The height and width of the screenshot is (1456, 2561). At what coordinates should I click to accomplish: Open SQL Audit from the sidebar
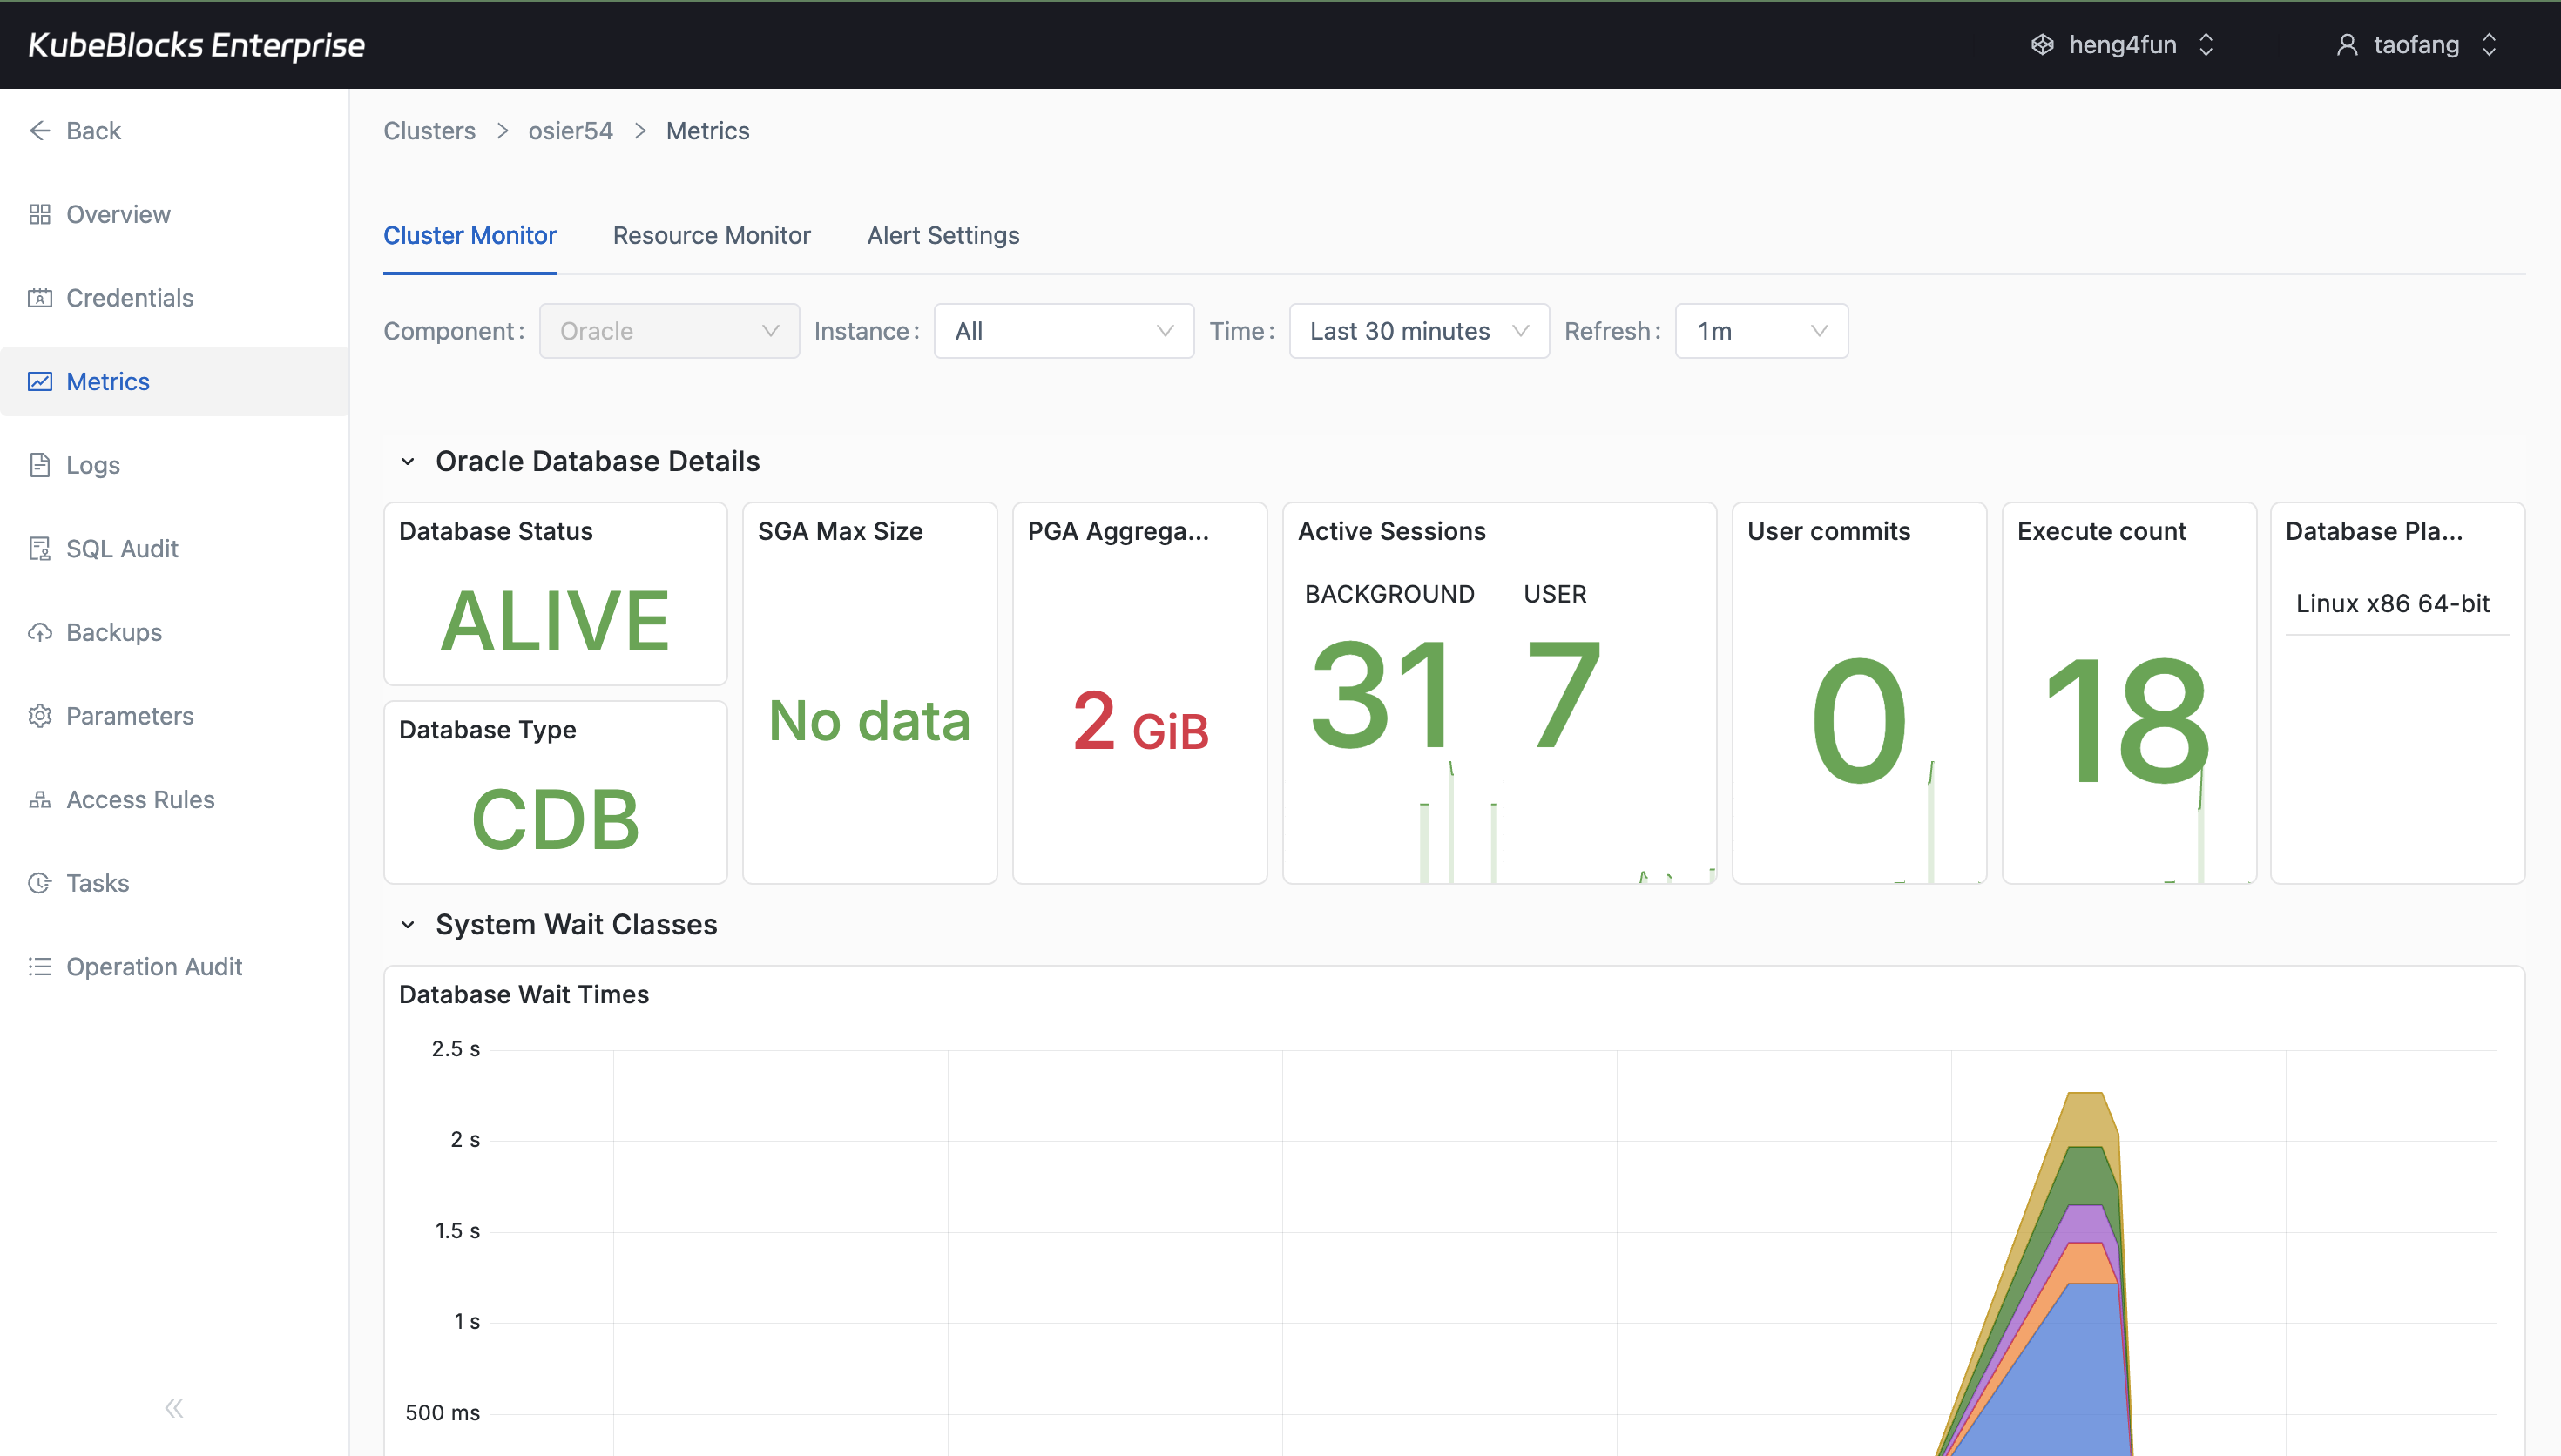(x=121, y=548)
